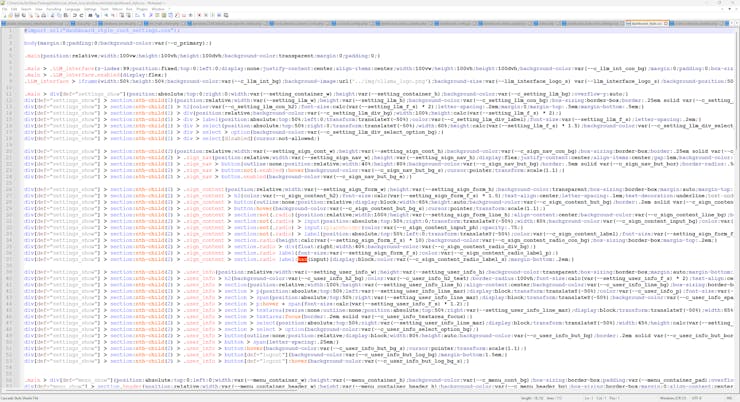Open Folder as Workspace toolbar icon
This screenshot has height=402, width=740.
pyautogui.click(x=183, y=15)
